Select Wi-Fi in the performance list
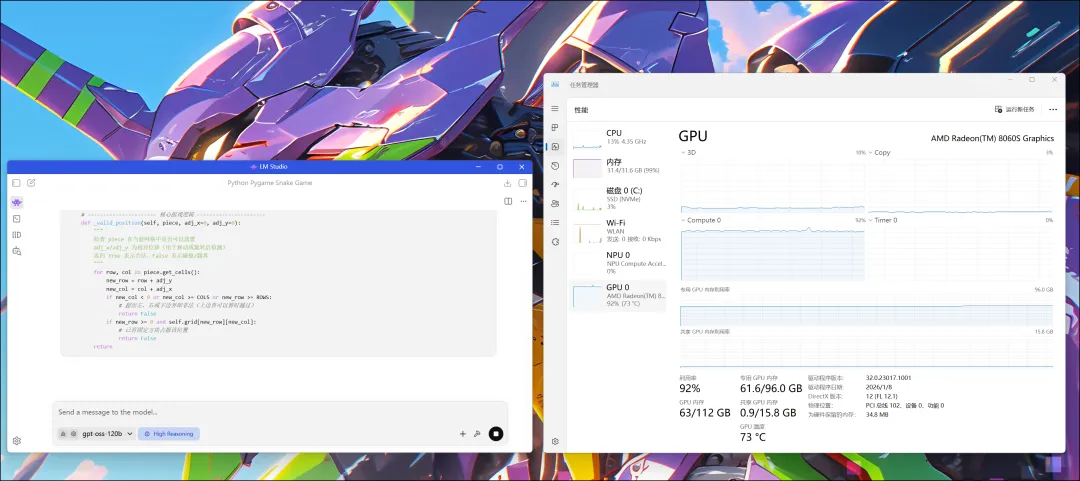 pyautogui.click(x=618, y=231)
